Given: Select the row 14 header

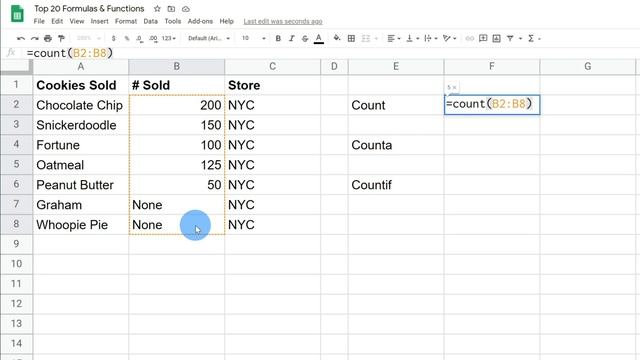Looking at the screenshot, I should pyautogui.click(x=16, y=344).
